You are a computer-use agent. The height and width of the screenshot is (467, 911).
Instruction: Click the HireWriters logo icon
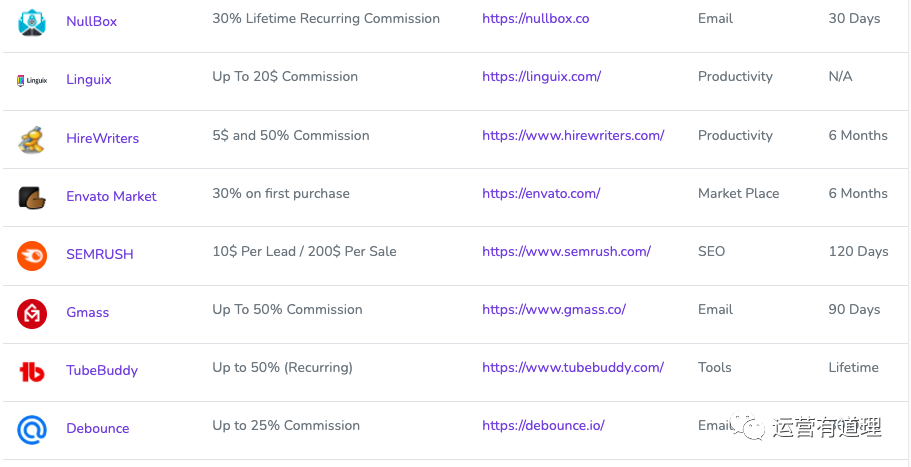click(x=32, y=138)
